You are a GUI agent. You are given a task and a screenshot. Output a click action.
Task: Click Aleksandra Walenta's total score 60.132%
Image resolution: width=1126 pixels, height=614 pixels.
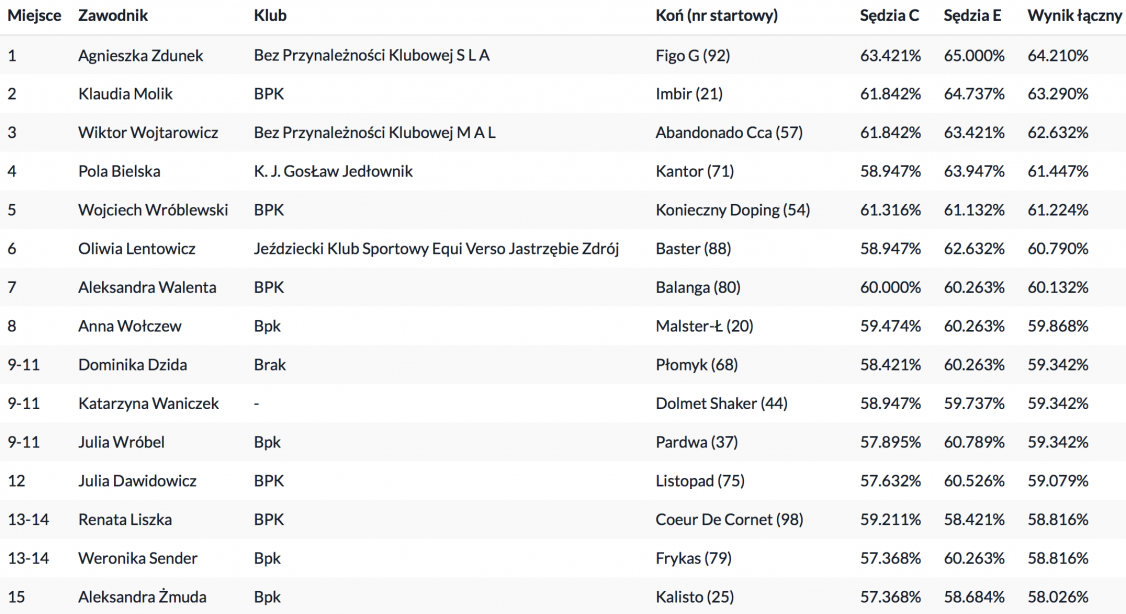tap(1058, 288)
